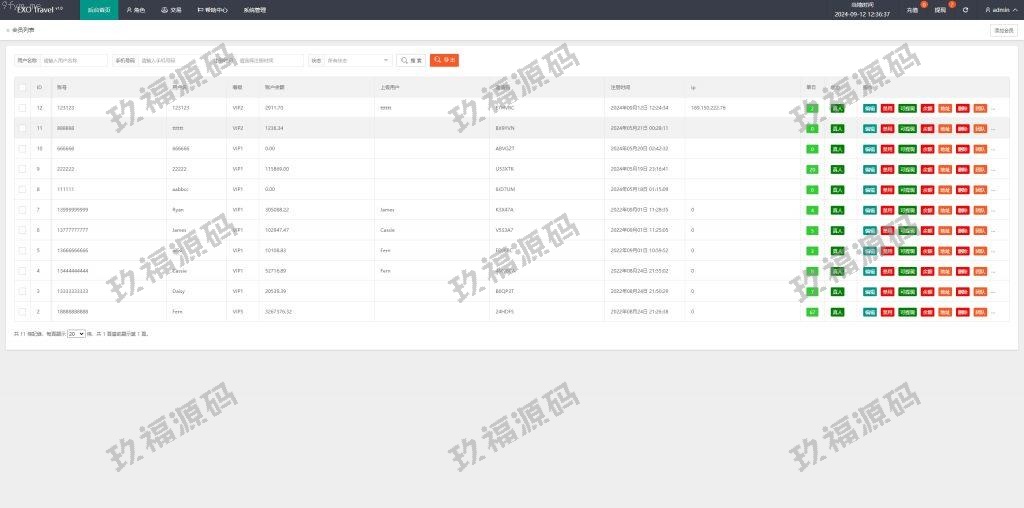Open the status filter dropdown
1024x508 pixels.
coord(358,60)
